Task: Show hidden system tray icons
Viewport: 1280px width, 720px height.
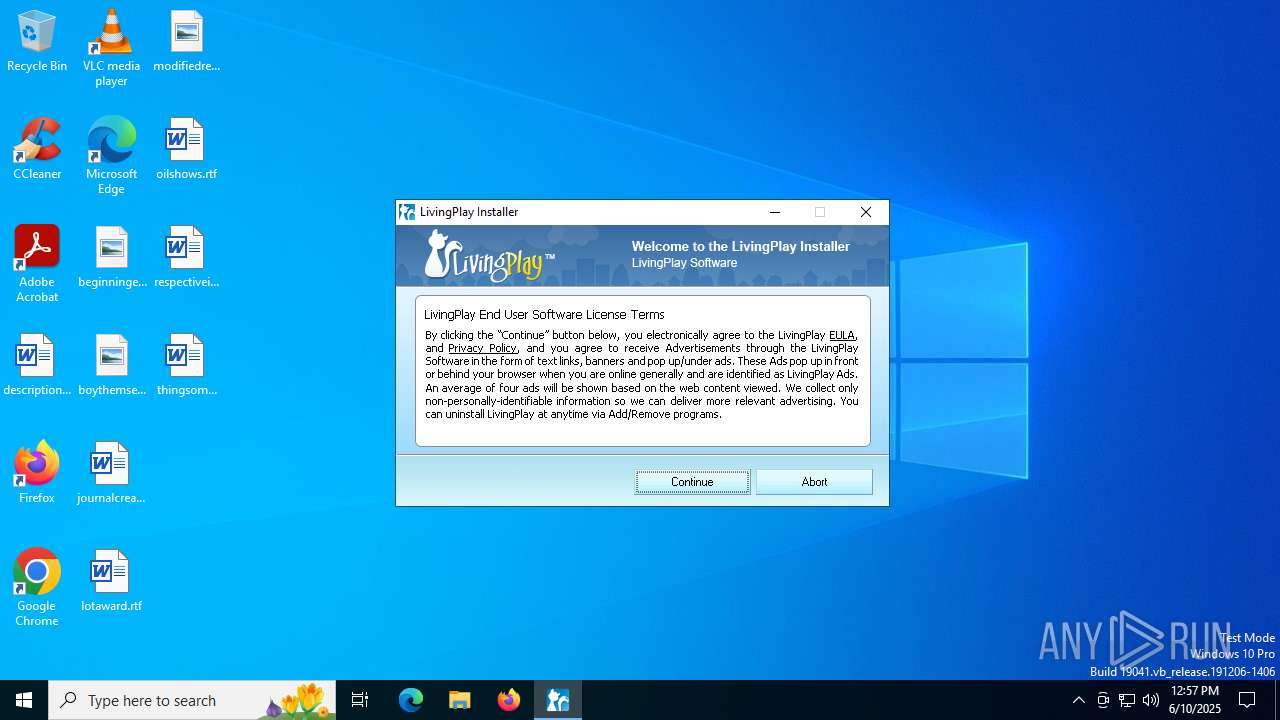Action: click(1078, 700)
